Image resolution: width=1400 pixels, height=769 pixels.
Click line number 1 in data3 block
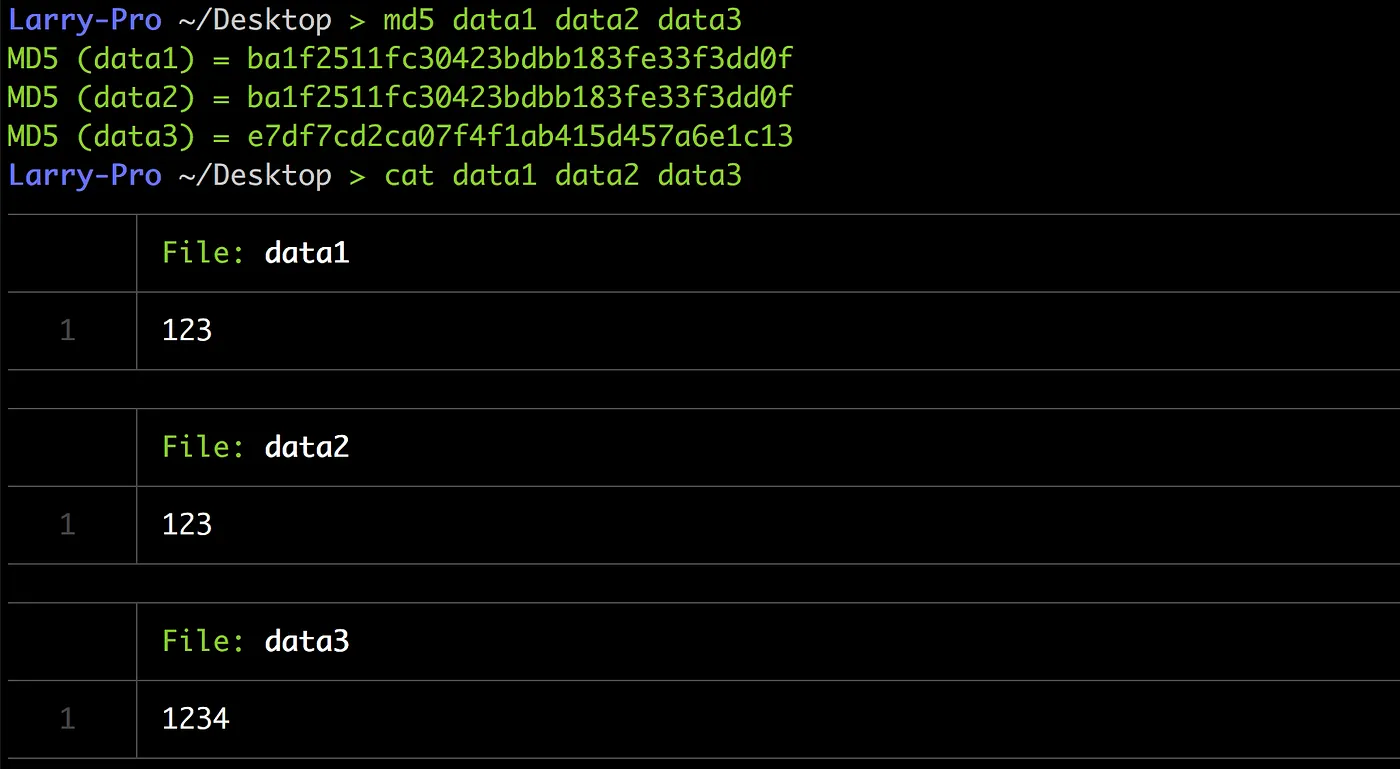(x=67, y=718)
